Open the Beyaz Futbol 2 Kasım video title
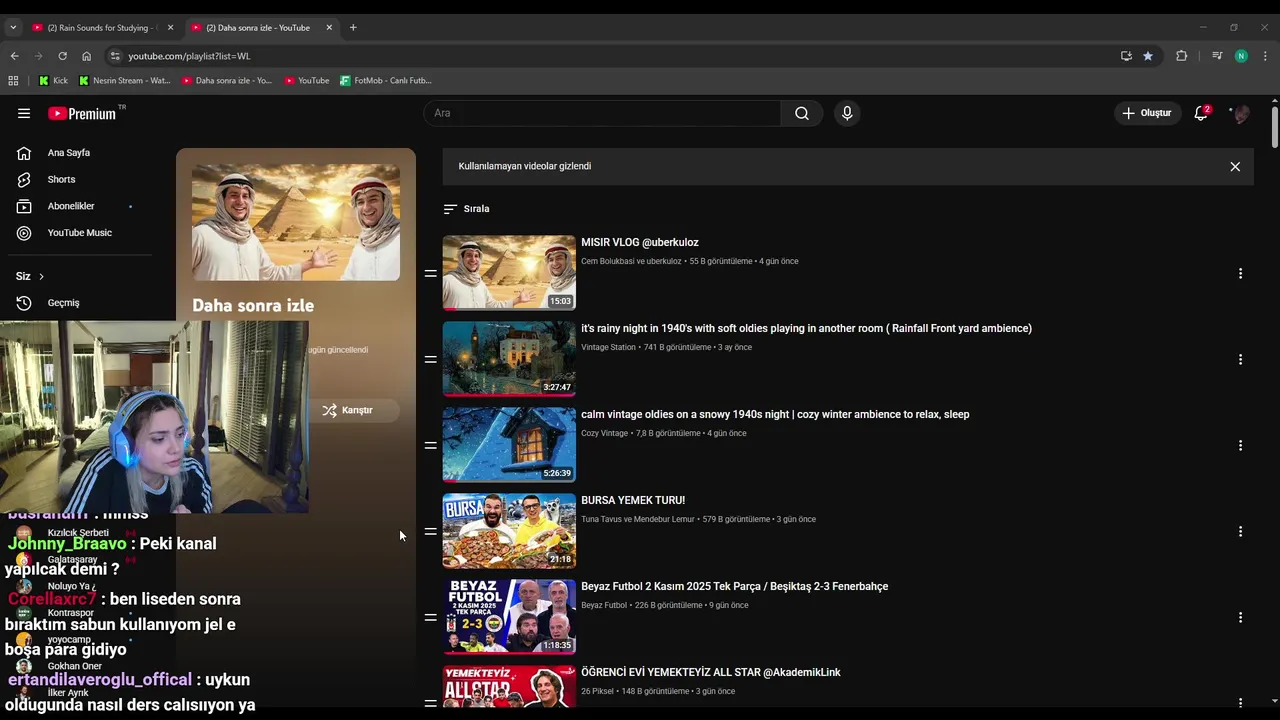Screen dimensions: 1280x720 [x=734, y=586]
